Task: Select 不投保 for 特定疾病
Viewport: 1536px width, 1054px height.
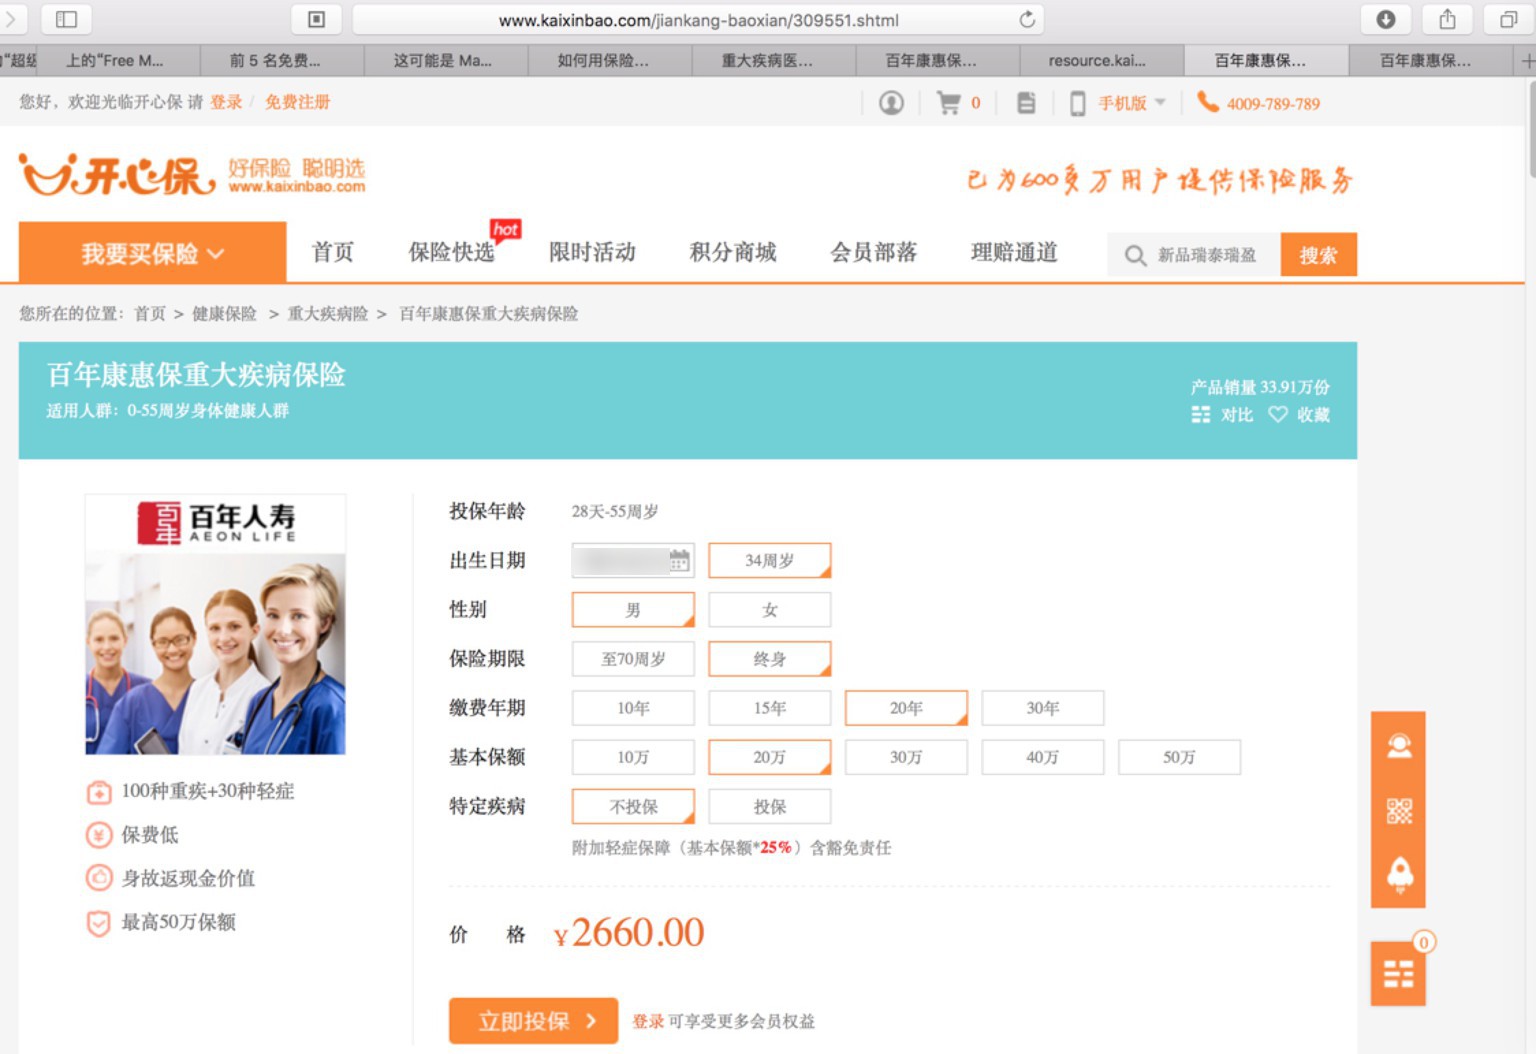Action: click(633, 806)
